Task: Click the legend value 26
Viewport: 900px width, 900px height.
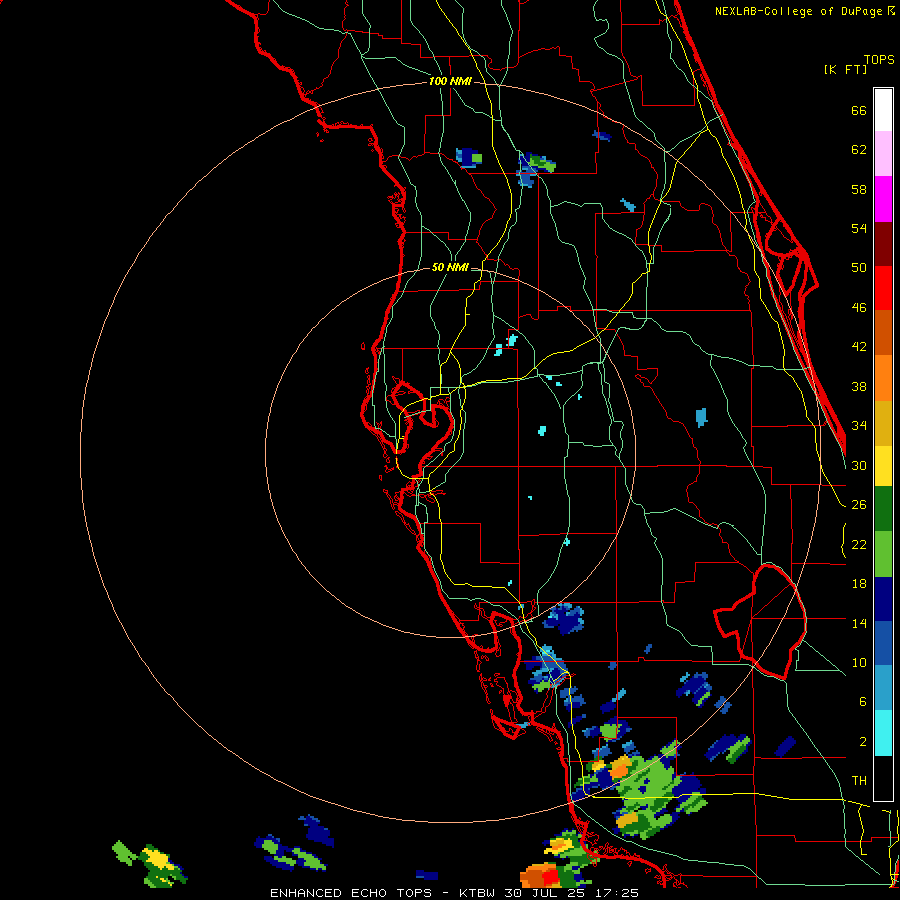Action: click(x=859, y=505)
